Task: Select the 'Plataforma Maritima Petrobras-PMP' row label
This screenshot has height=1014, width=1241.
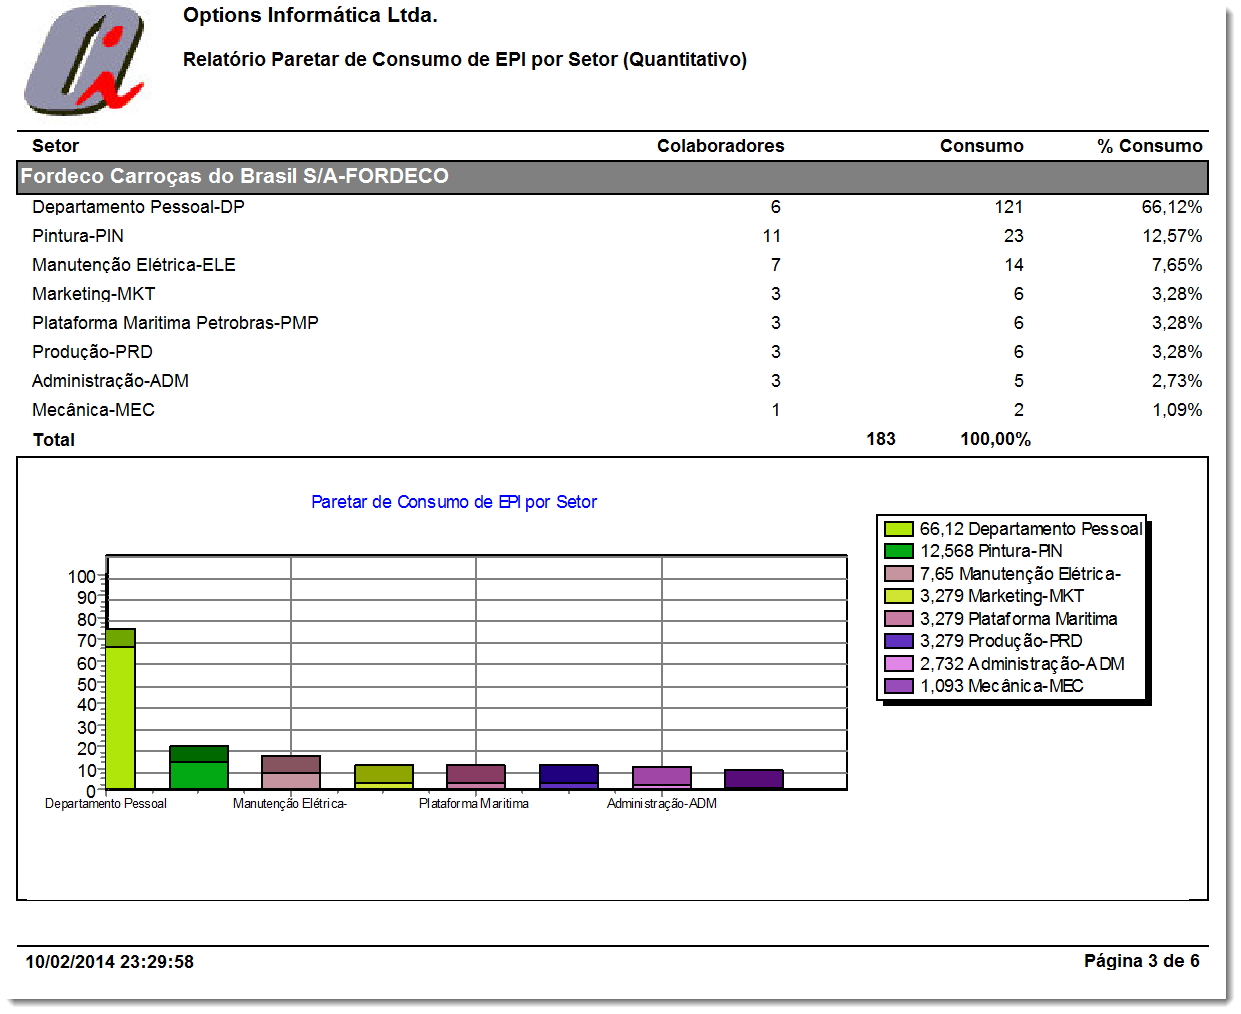Action: click(x=175, y=323)
